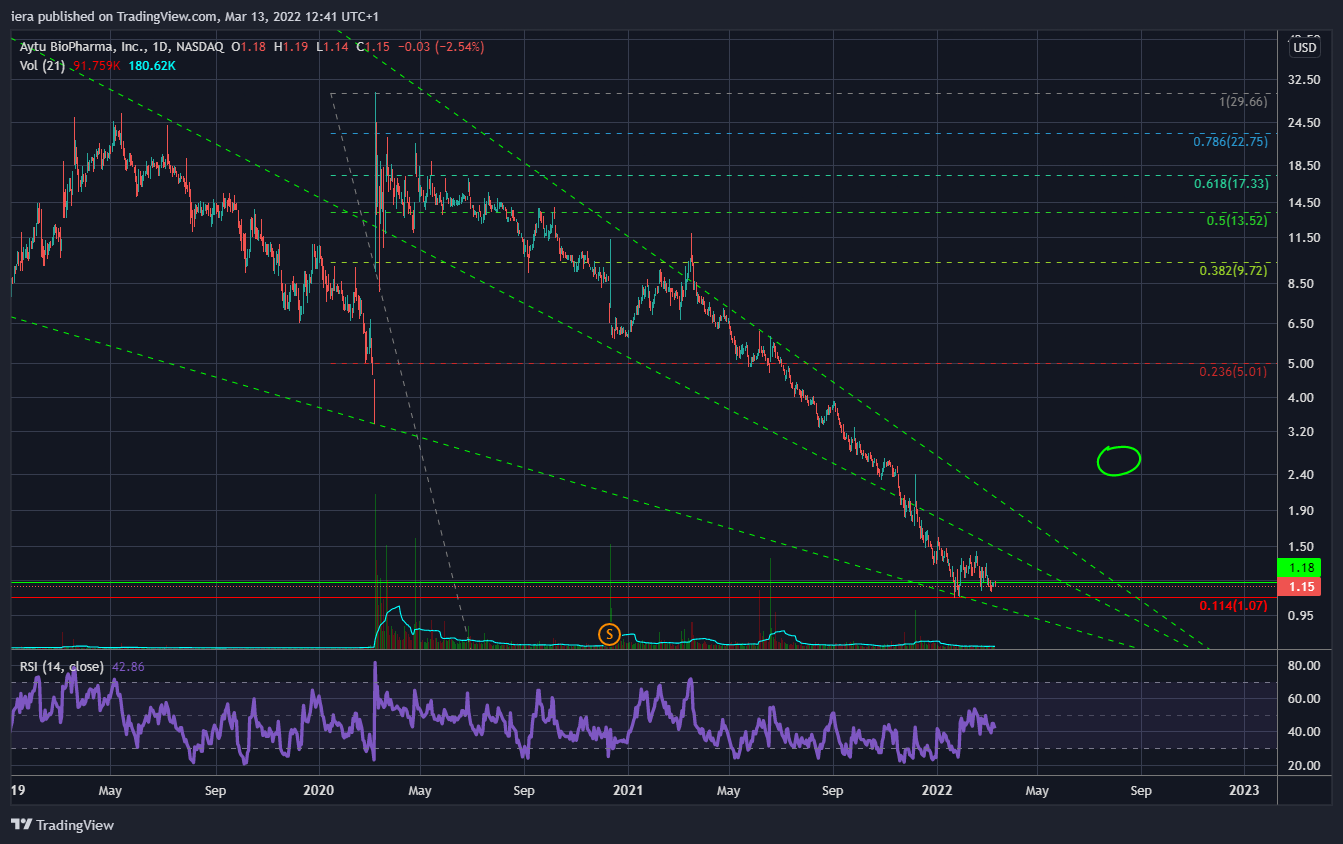This screenshot has width=1343, height=844.
Task: Click the 2022 time axis label
Action: click(937, 790)
